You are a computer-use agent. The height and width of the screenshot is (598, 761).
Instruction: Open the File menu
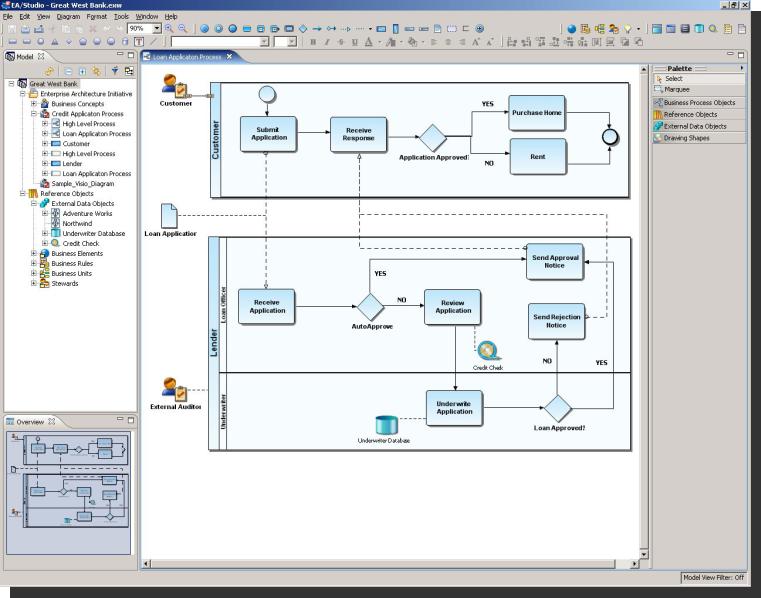click(8, 17)
